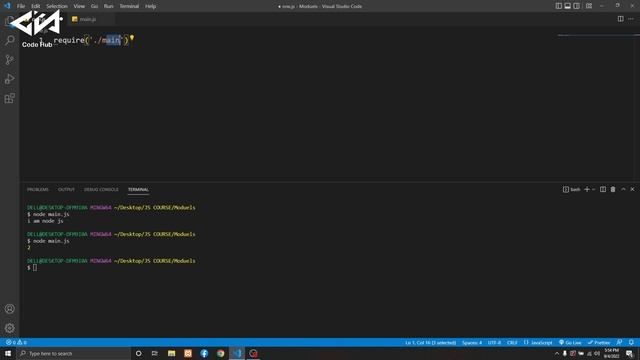Open the View menu

pos(79,6)
